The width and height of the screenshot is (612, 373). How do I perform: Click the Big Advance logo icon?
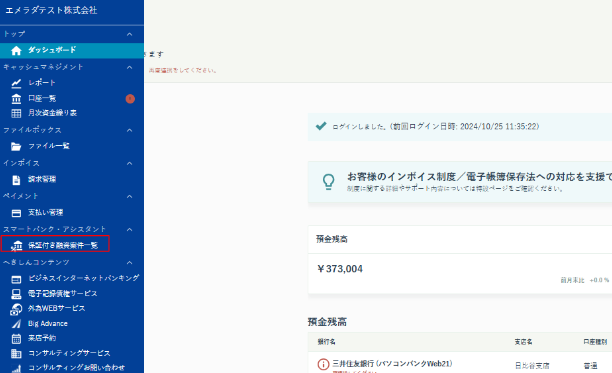(16, 324)
